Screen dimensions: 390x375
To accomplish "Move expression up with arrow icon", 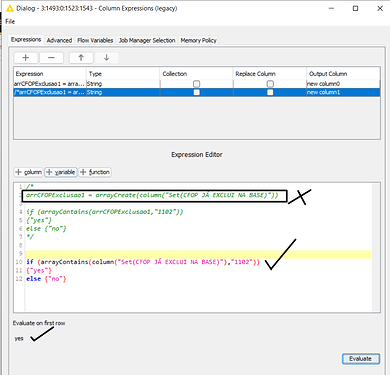I will click(x=81, y=58).
